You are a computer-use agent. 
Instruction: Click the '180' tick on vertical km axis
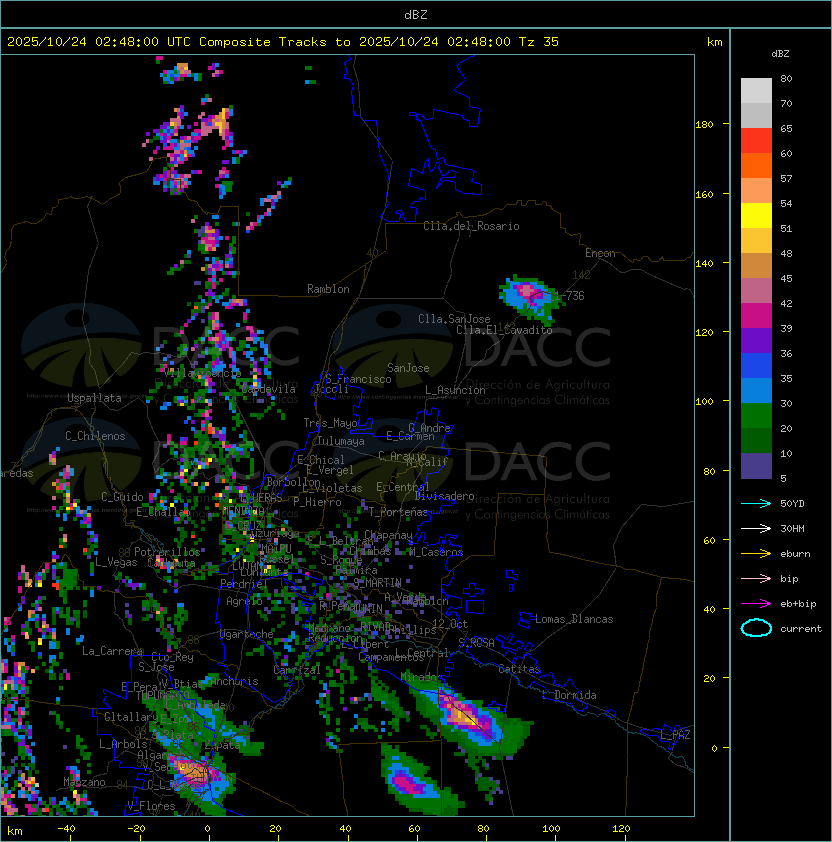point(704,125)
